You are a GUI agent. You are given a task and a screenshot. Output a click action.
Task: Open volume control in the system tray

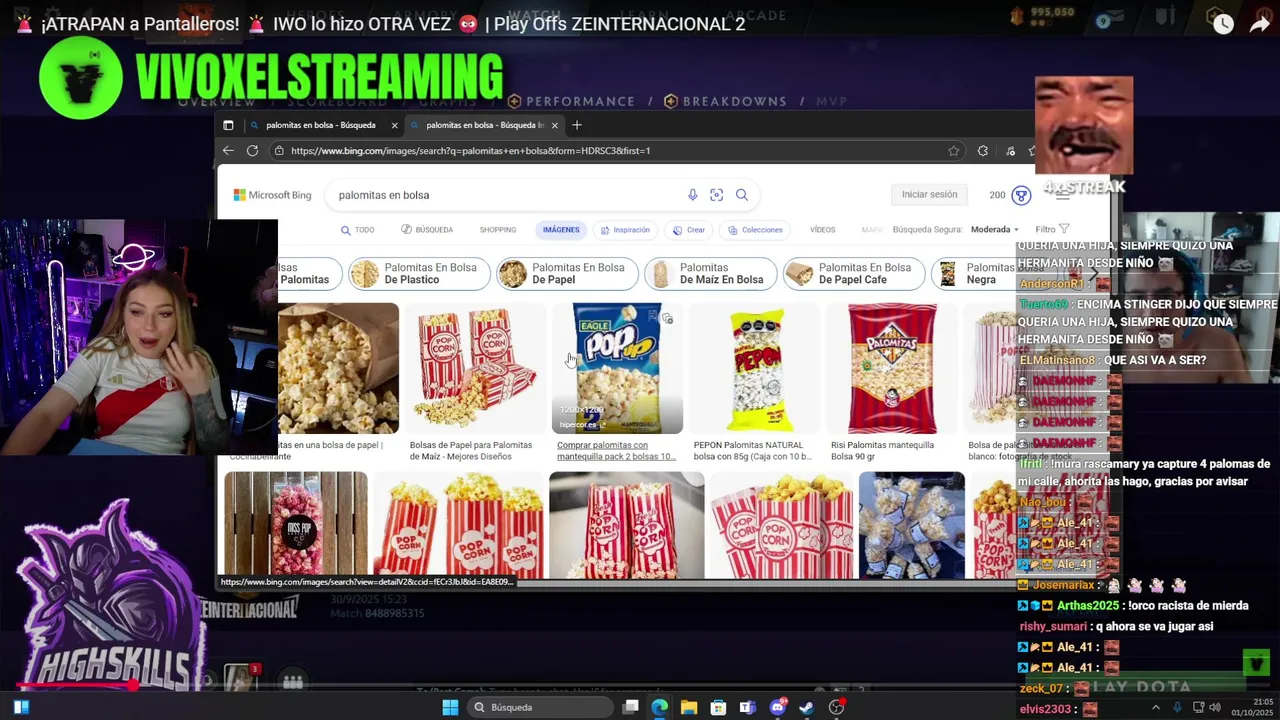[1215, 708]
